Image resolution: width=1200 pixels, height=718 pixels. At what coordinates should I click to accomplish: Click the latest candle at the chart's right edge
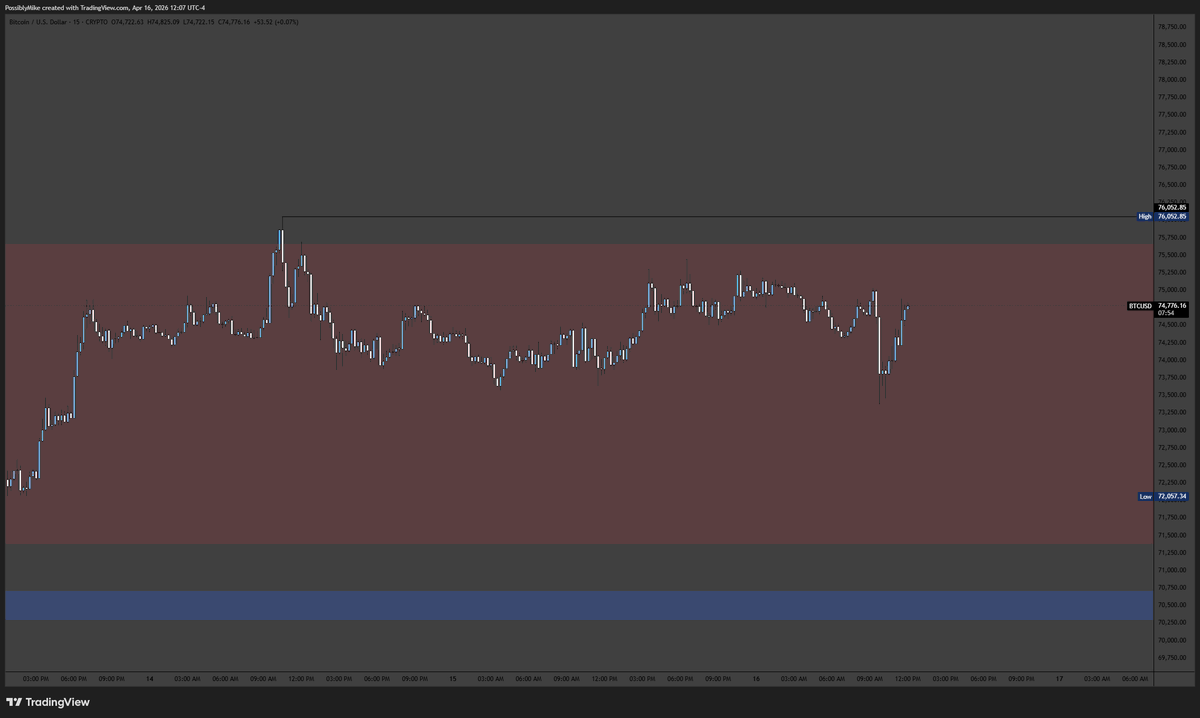pos(907,308)
